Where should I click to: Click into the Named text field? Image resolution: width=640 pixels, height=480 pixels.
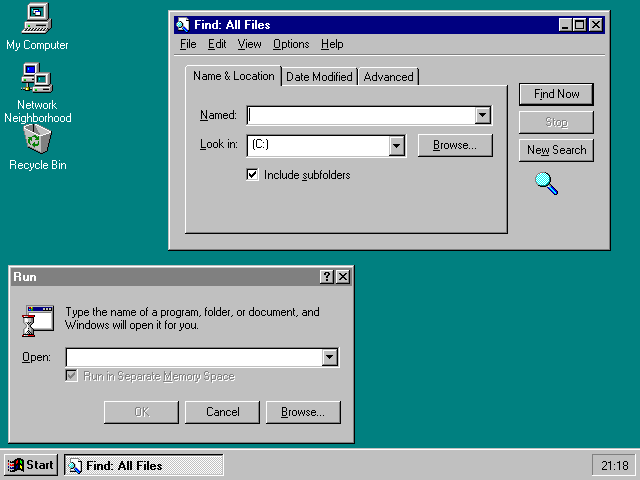360,115
